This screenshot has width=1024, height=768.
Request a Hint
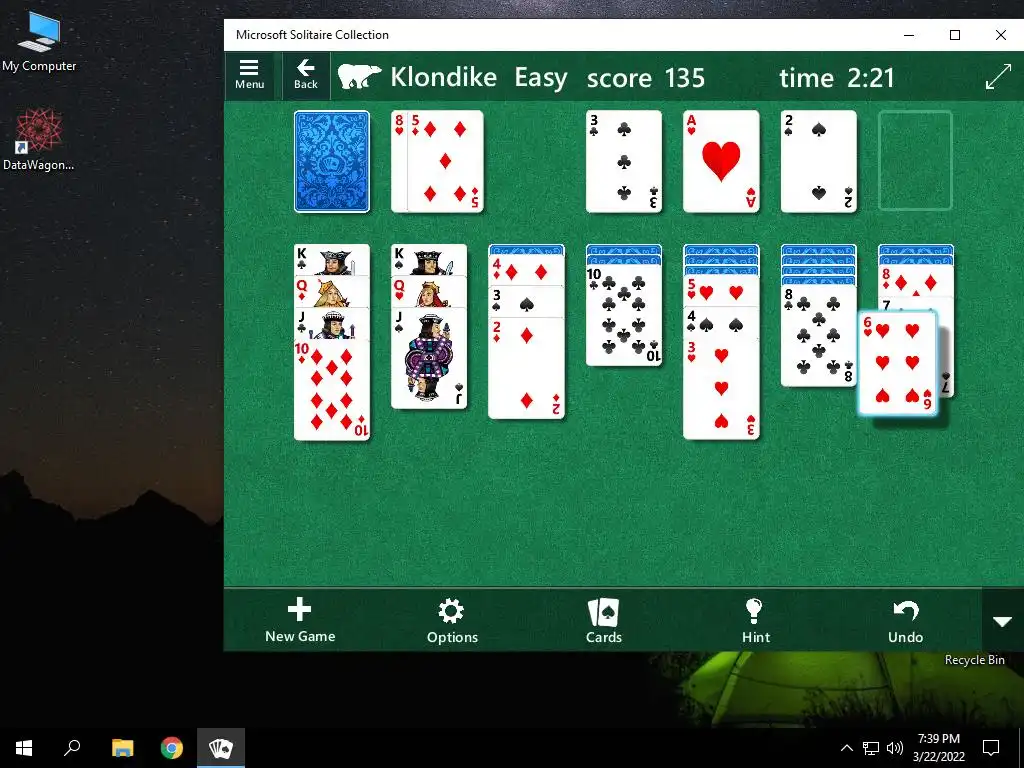pos(756,621)
